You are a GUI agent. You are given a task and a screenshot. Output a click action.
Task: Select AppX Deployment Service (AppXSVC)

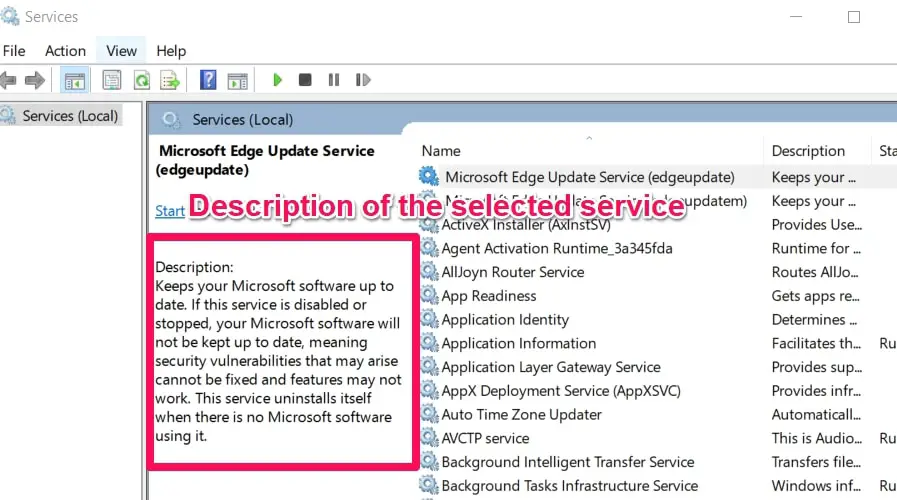(561, 391)
